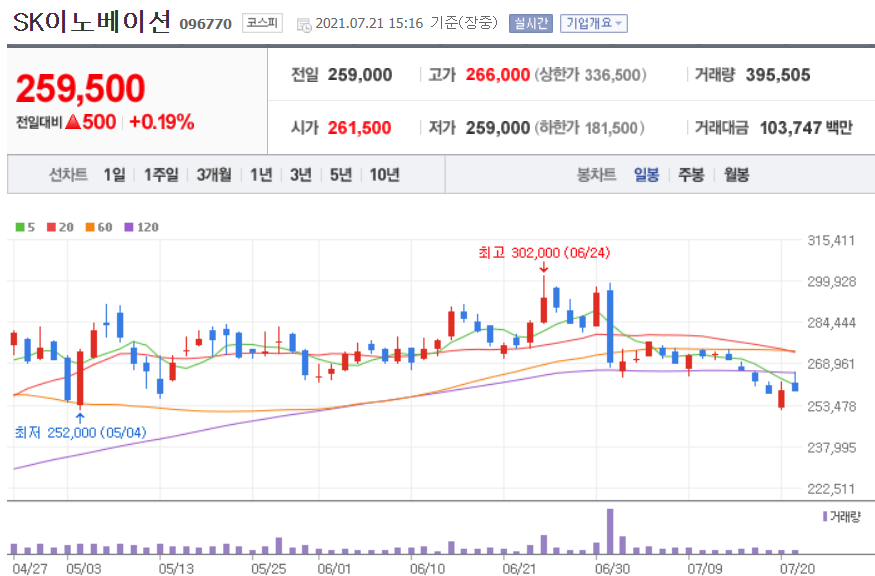Click the +0.19% change percentage

coord(161,122)
